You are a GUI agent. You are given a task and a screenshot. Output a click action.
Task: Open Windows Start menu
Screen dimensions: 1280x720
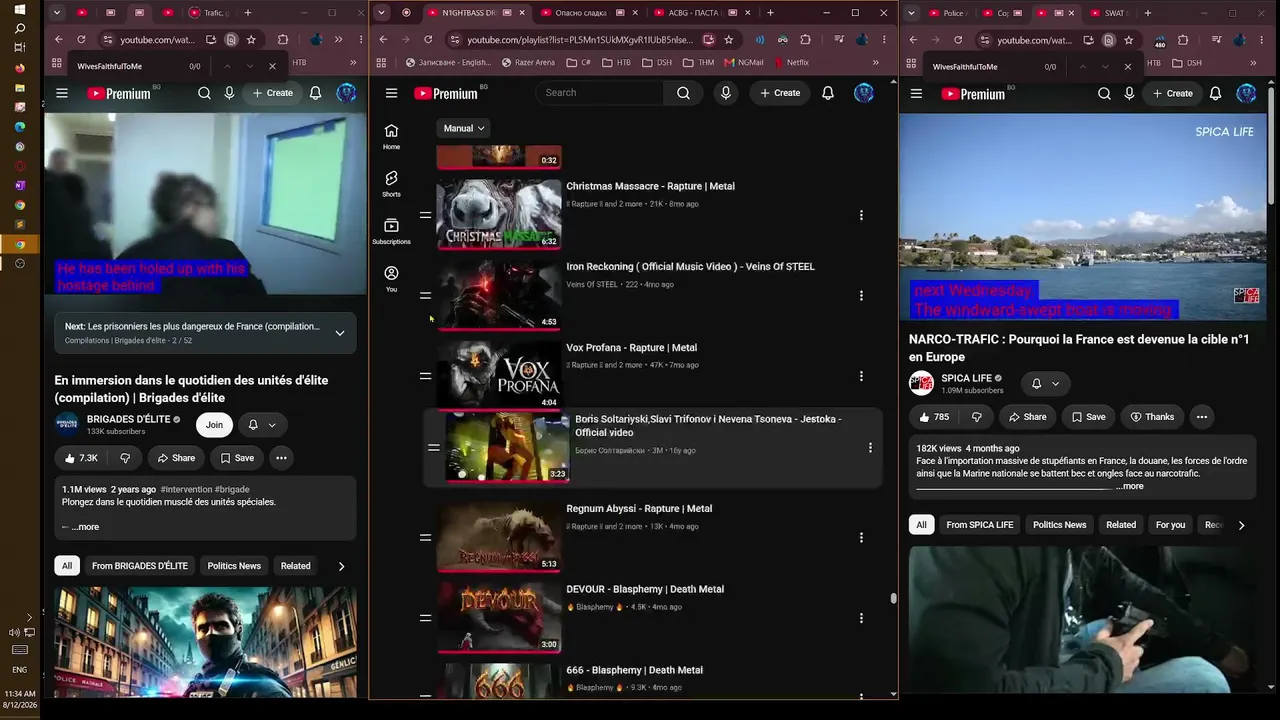click(20, 10)
